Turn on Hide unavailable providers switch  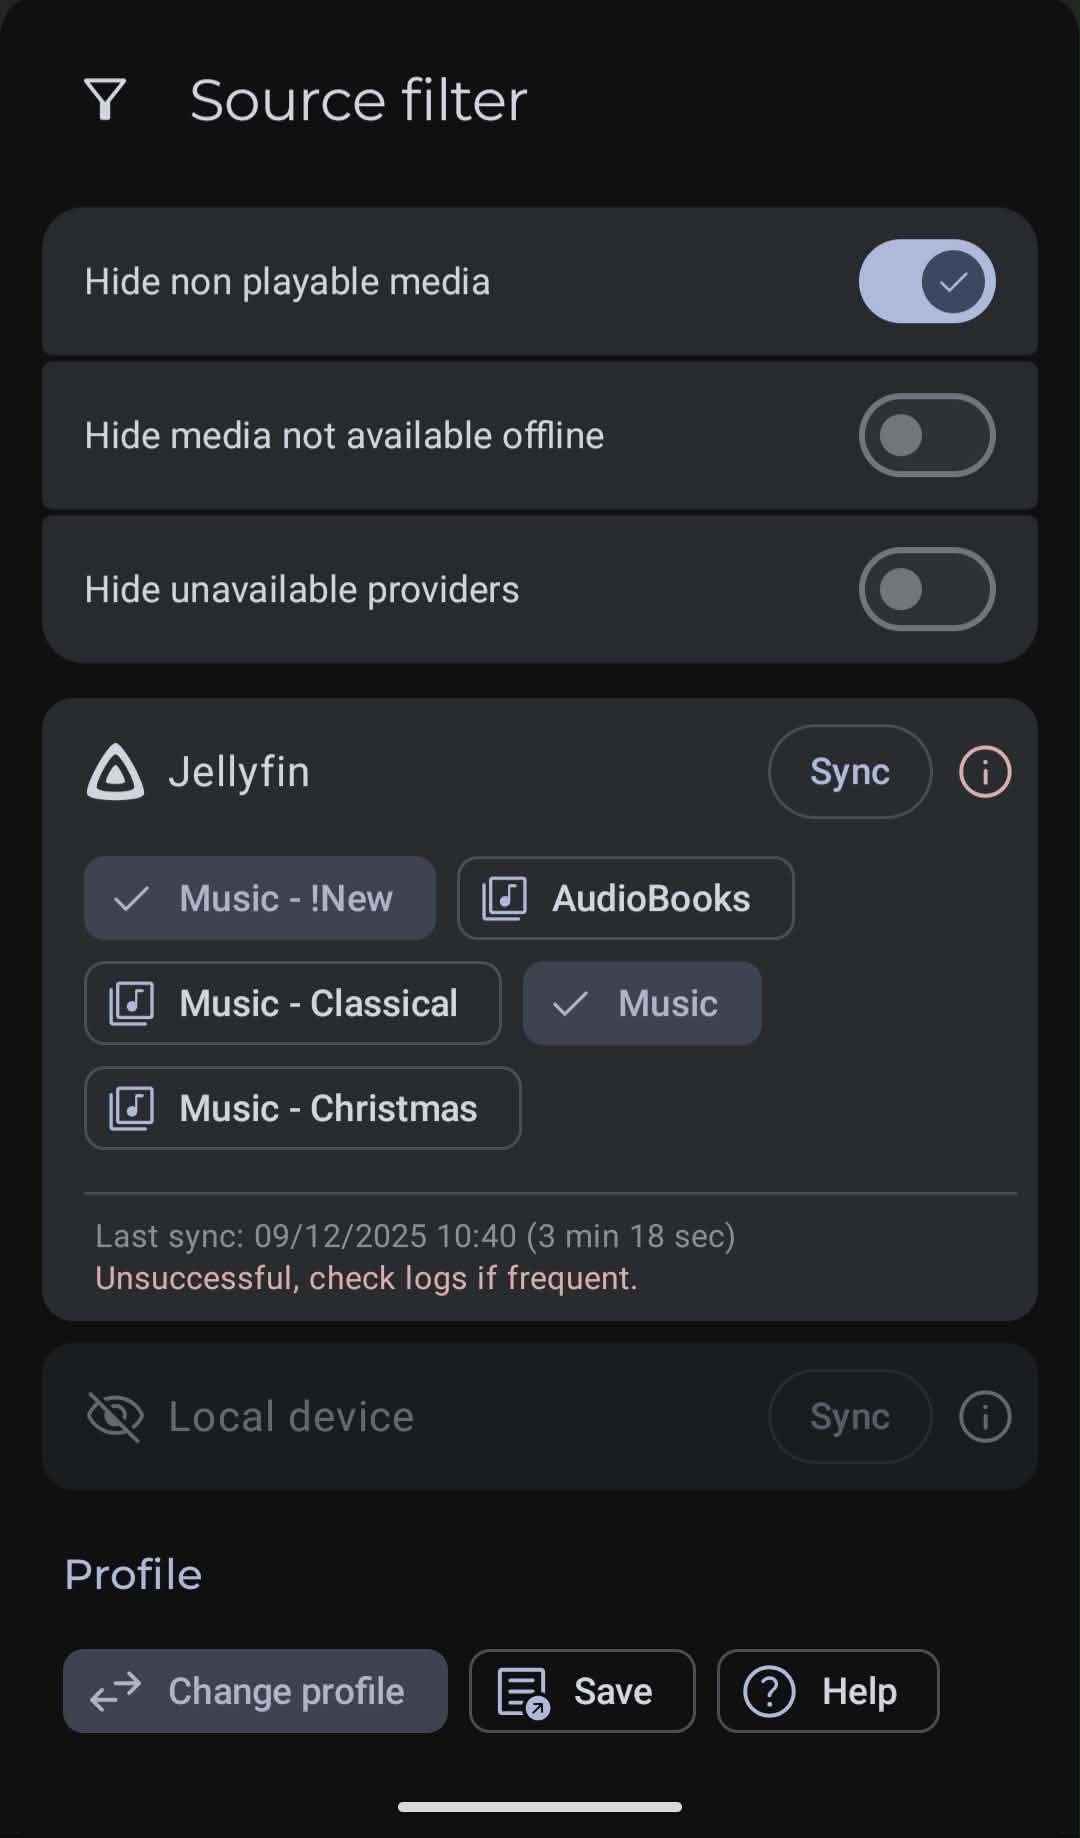[926, 590]
